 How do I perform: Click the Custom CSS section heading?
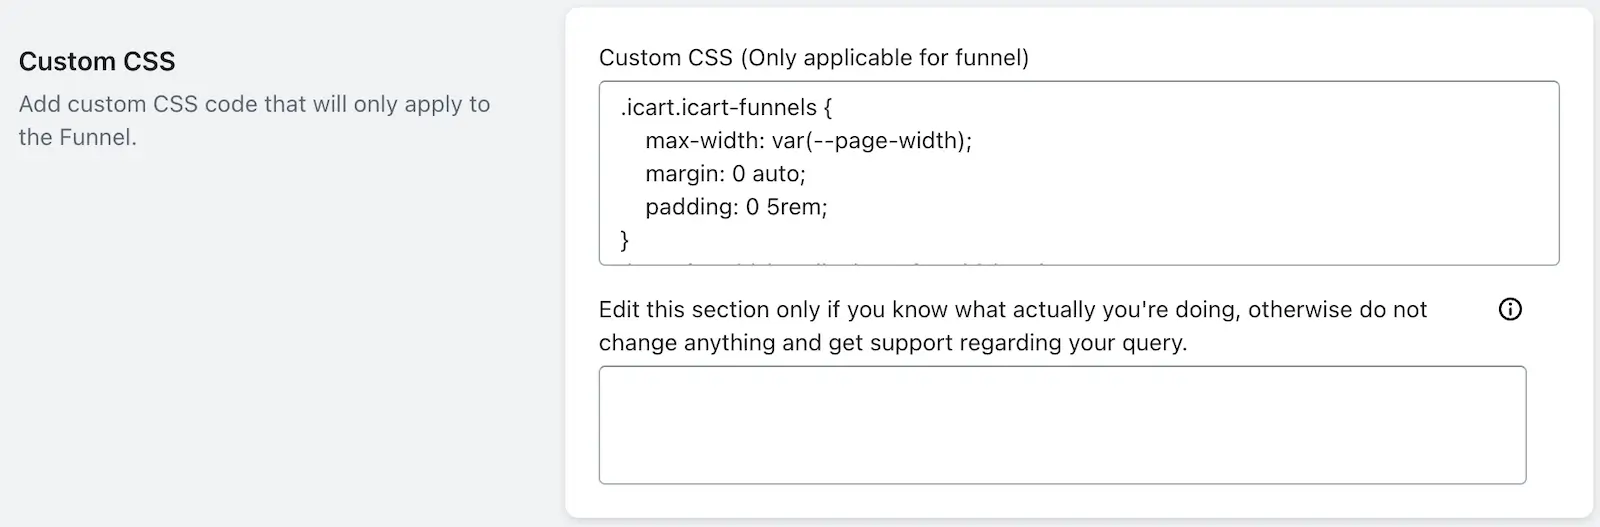(97, 62)
